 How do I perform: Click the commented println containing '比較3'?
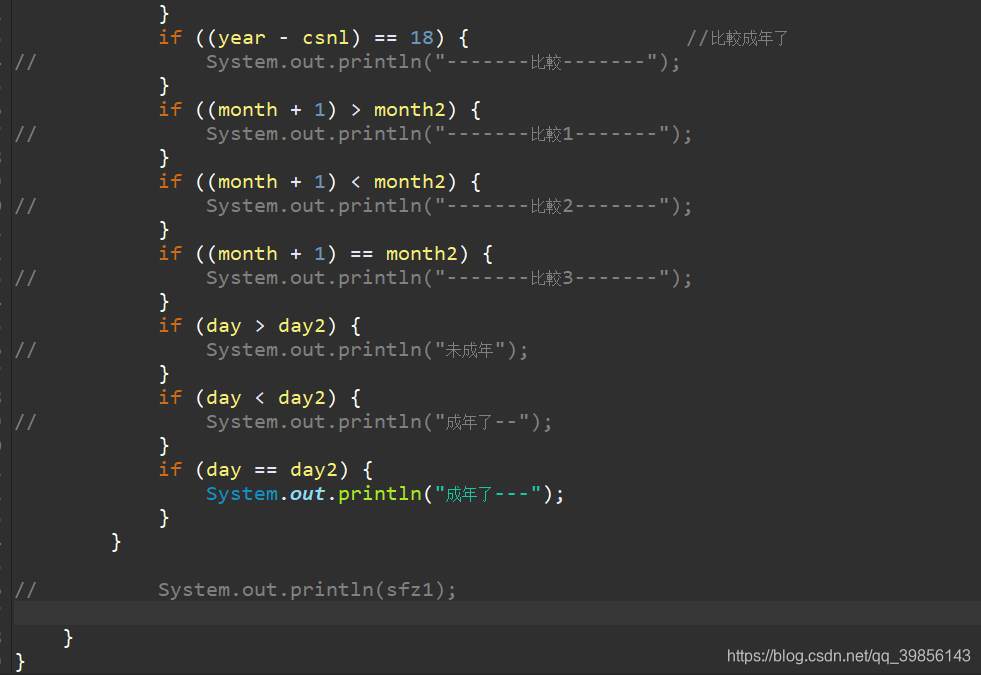[x=449, y=278]
